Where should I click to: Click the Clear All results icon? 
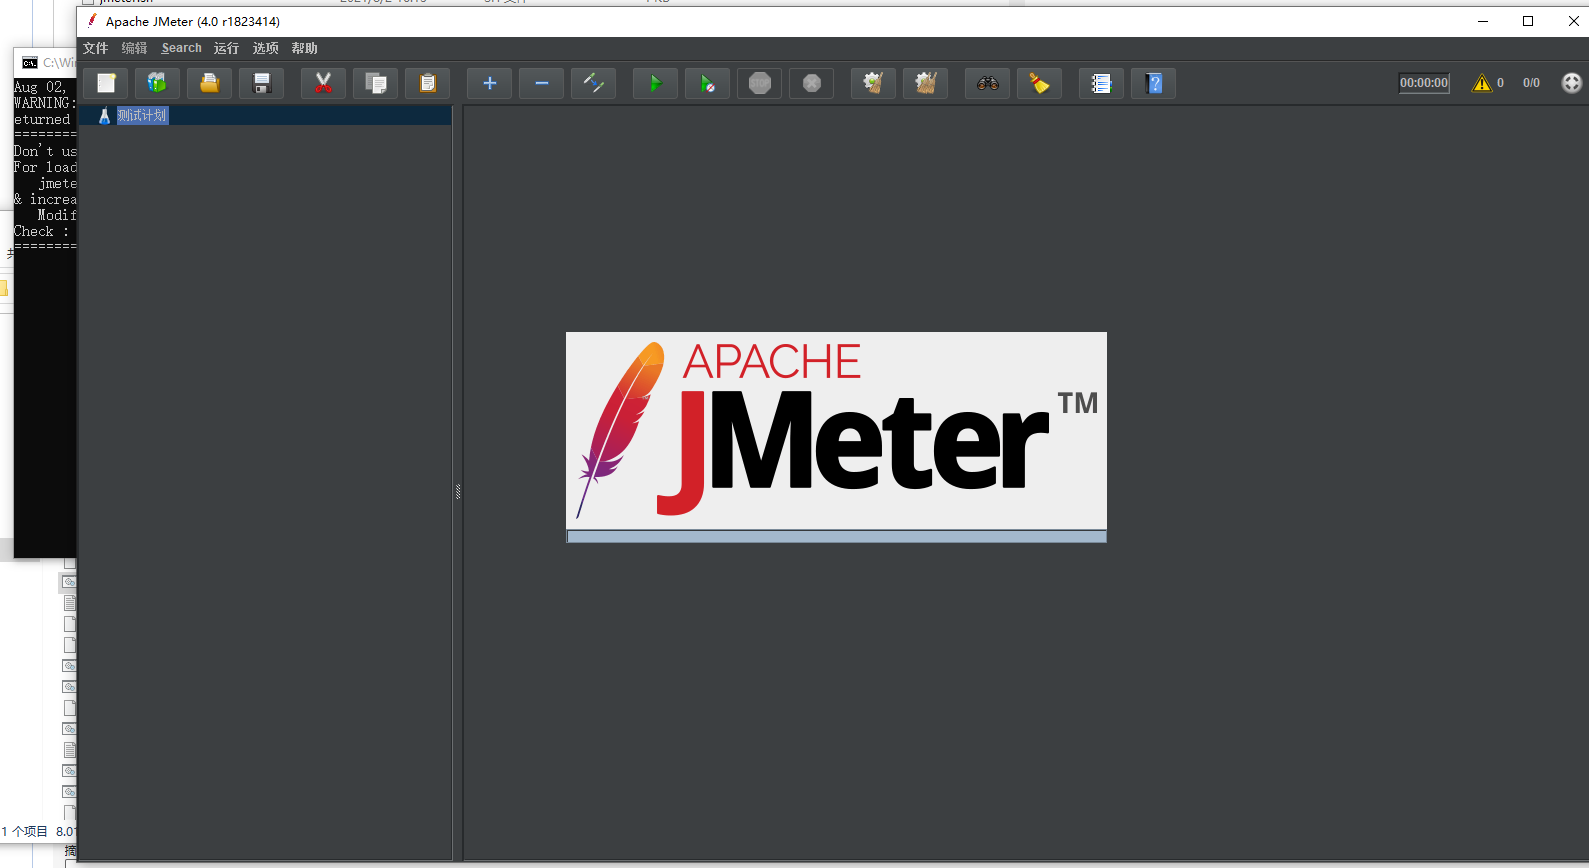click(x=925, y=83)
